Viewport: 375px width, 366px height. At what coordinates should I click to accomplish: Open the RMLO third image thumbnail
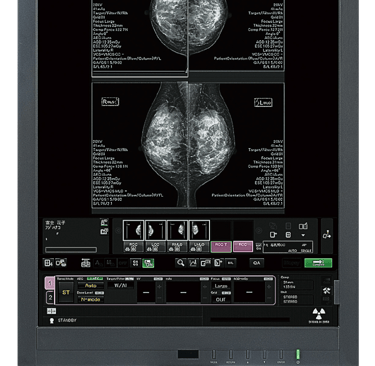coord(177,230)
